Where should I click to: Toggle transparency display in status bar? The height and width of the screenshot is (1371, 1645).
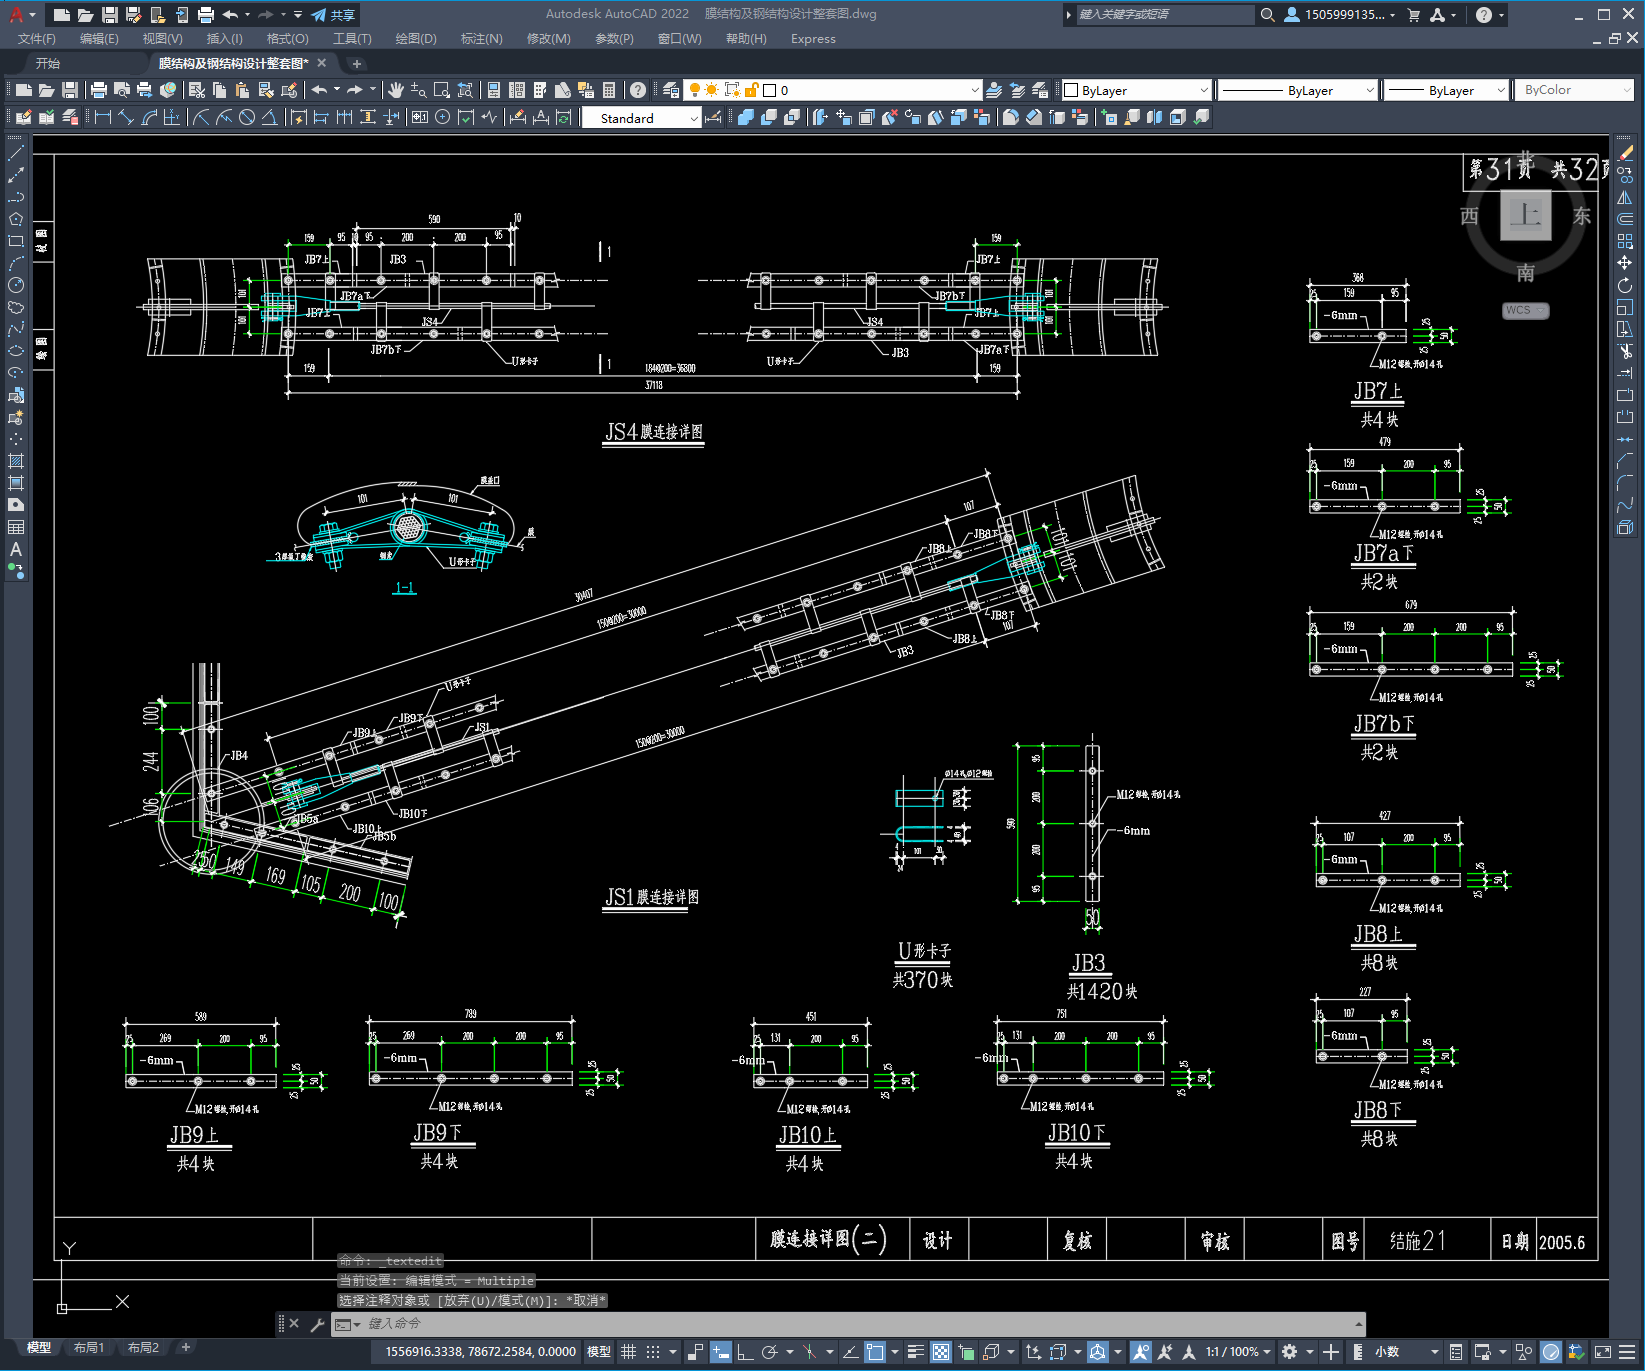tap(941, 1352)
